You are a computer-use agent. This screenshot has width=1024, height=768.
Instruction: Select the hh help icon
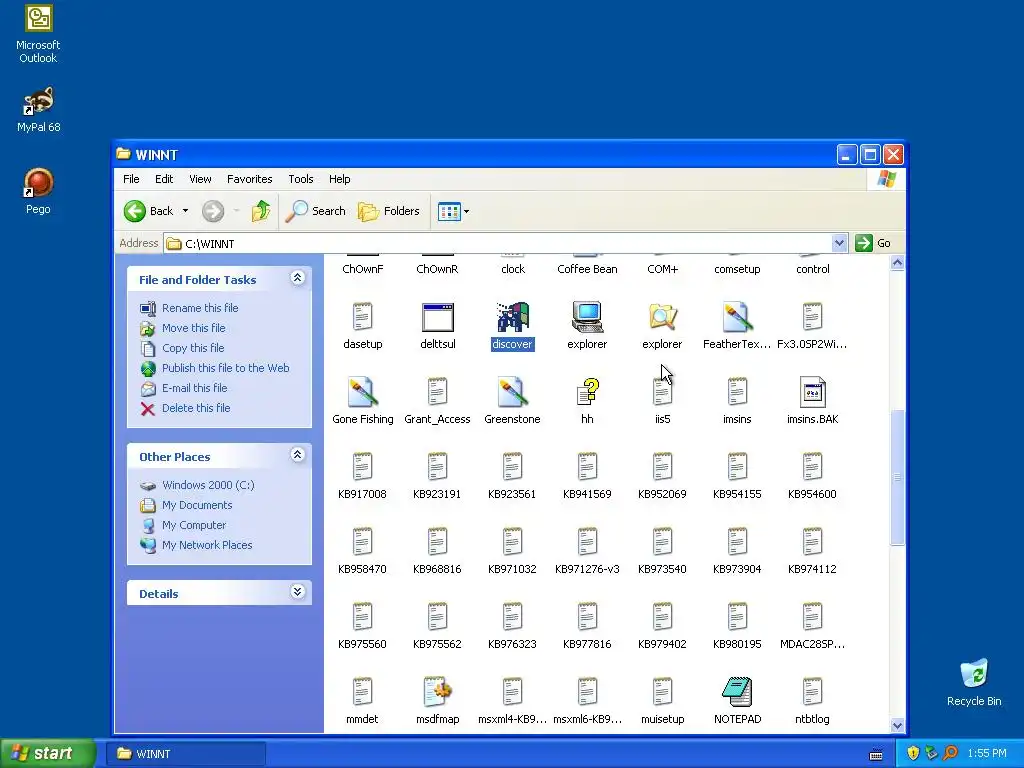587,392
